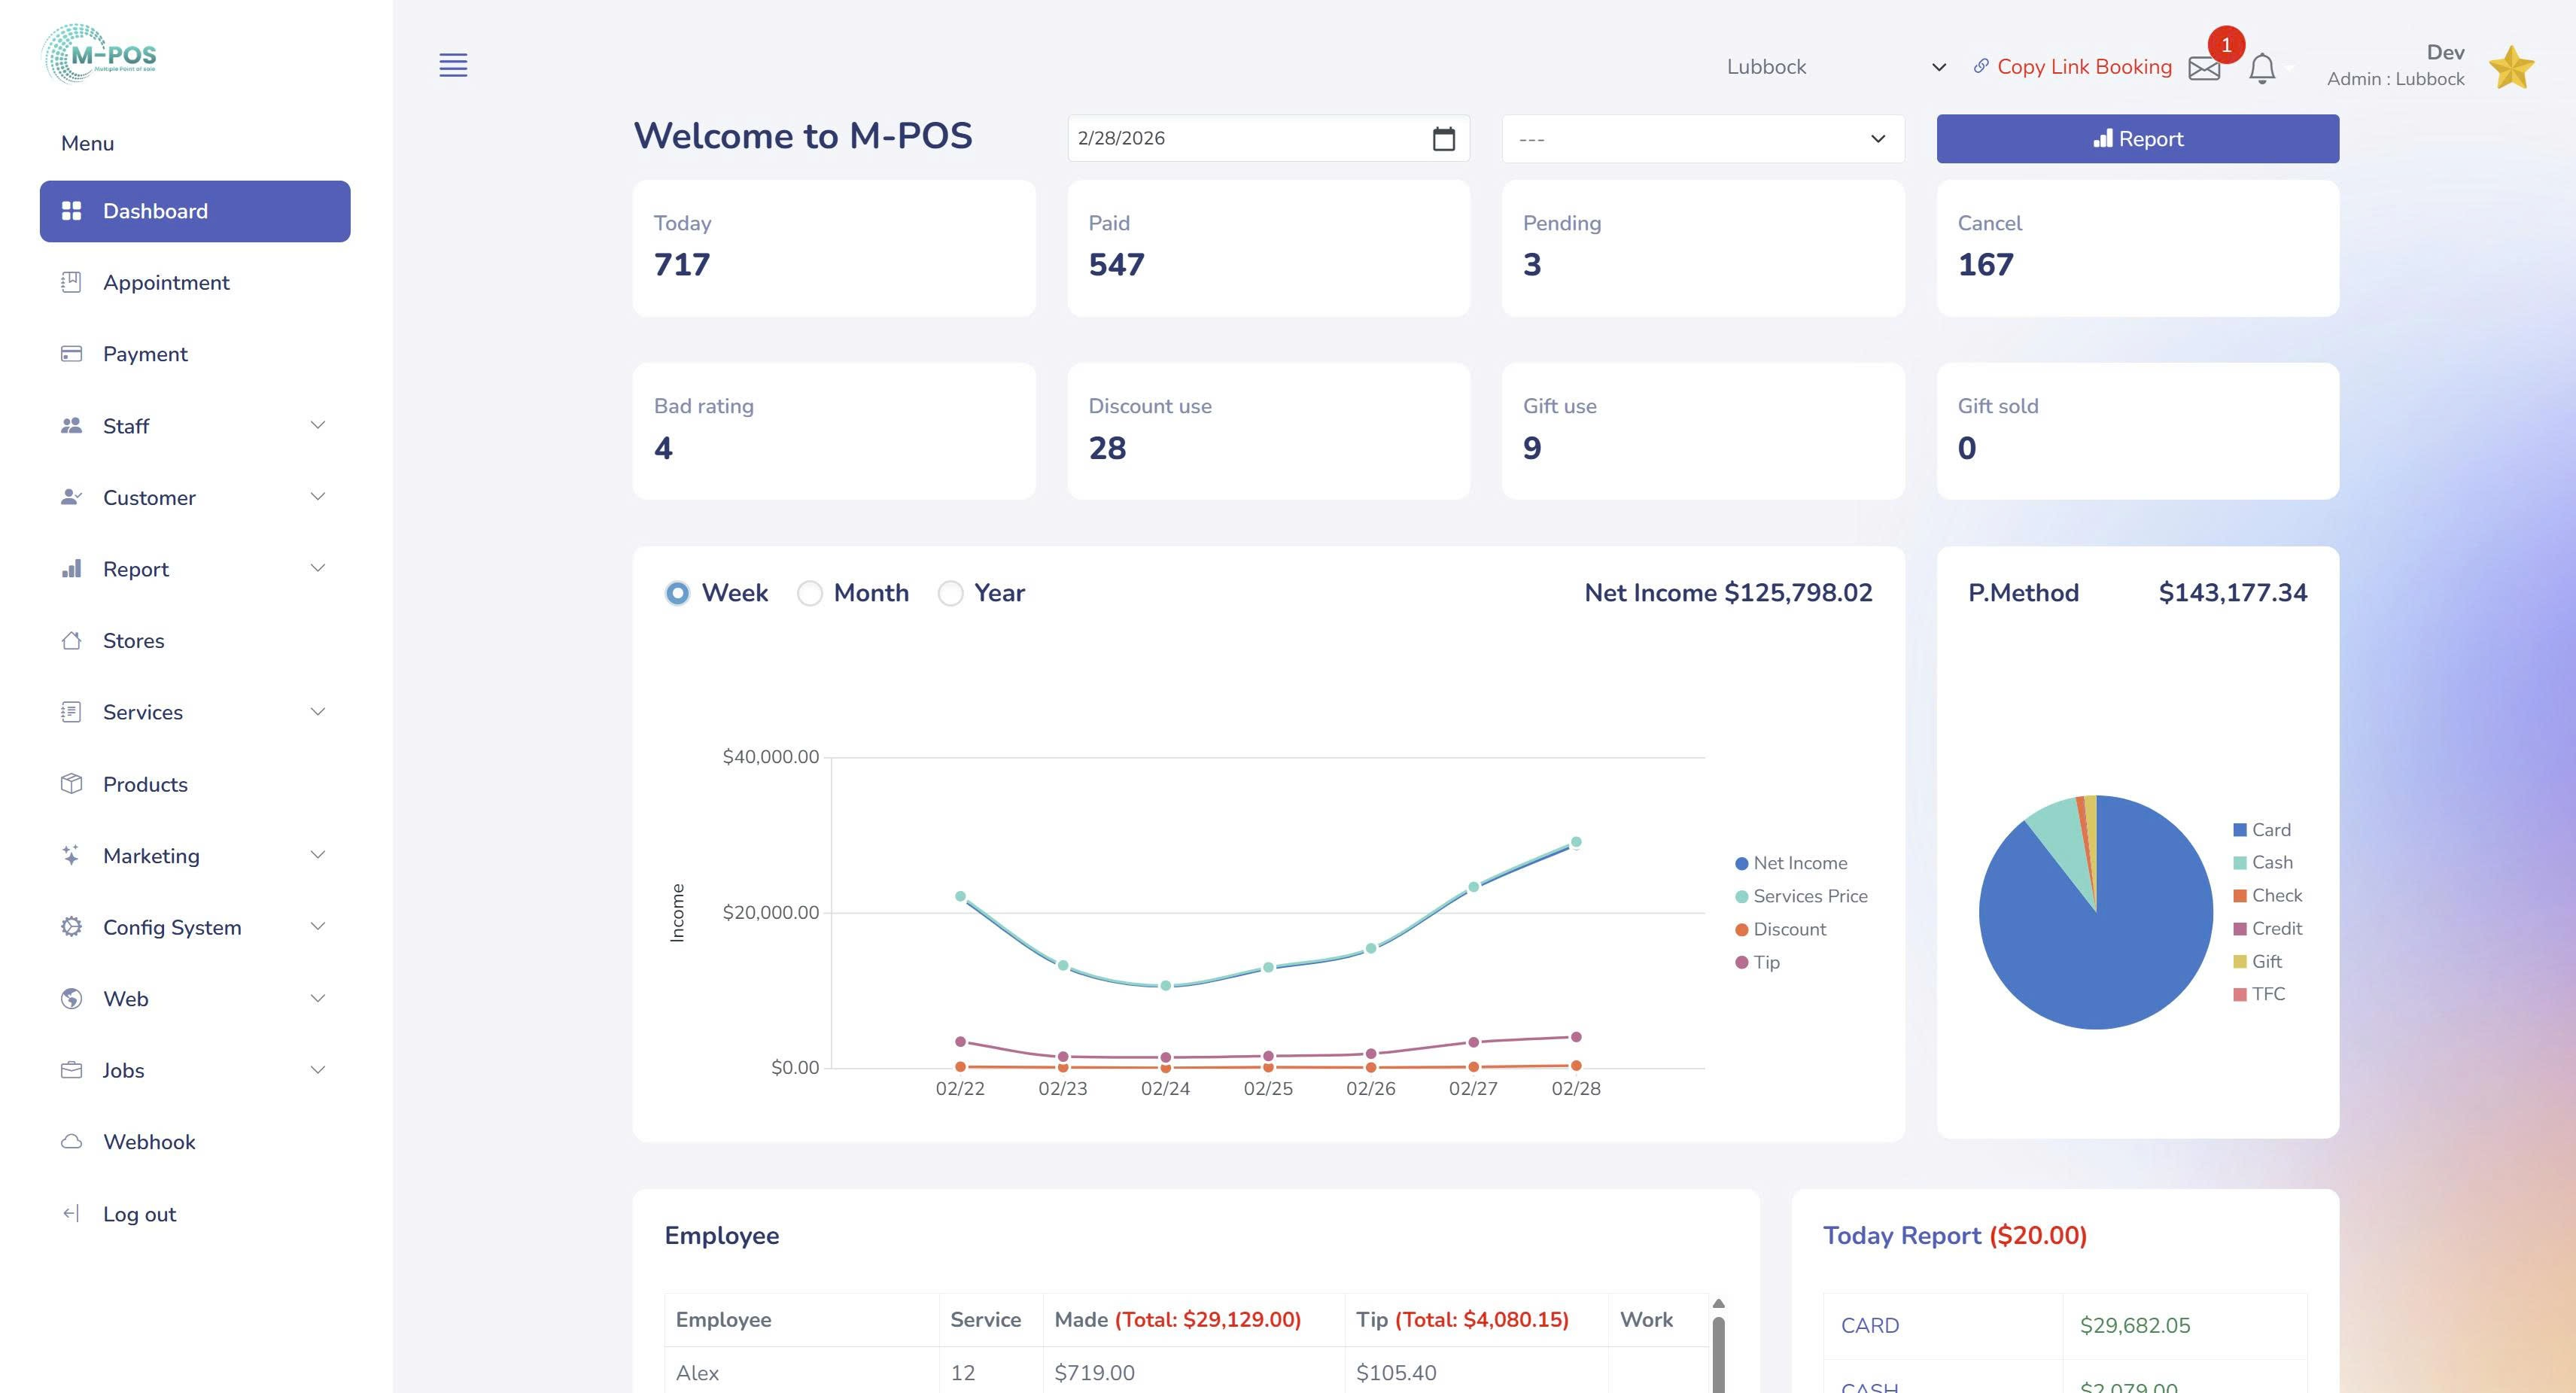Open the Lubbock store dropdown
Viewport: 2576px width, 1393px height.
1835,67
